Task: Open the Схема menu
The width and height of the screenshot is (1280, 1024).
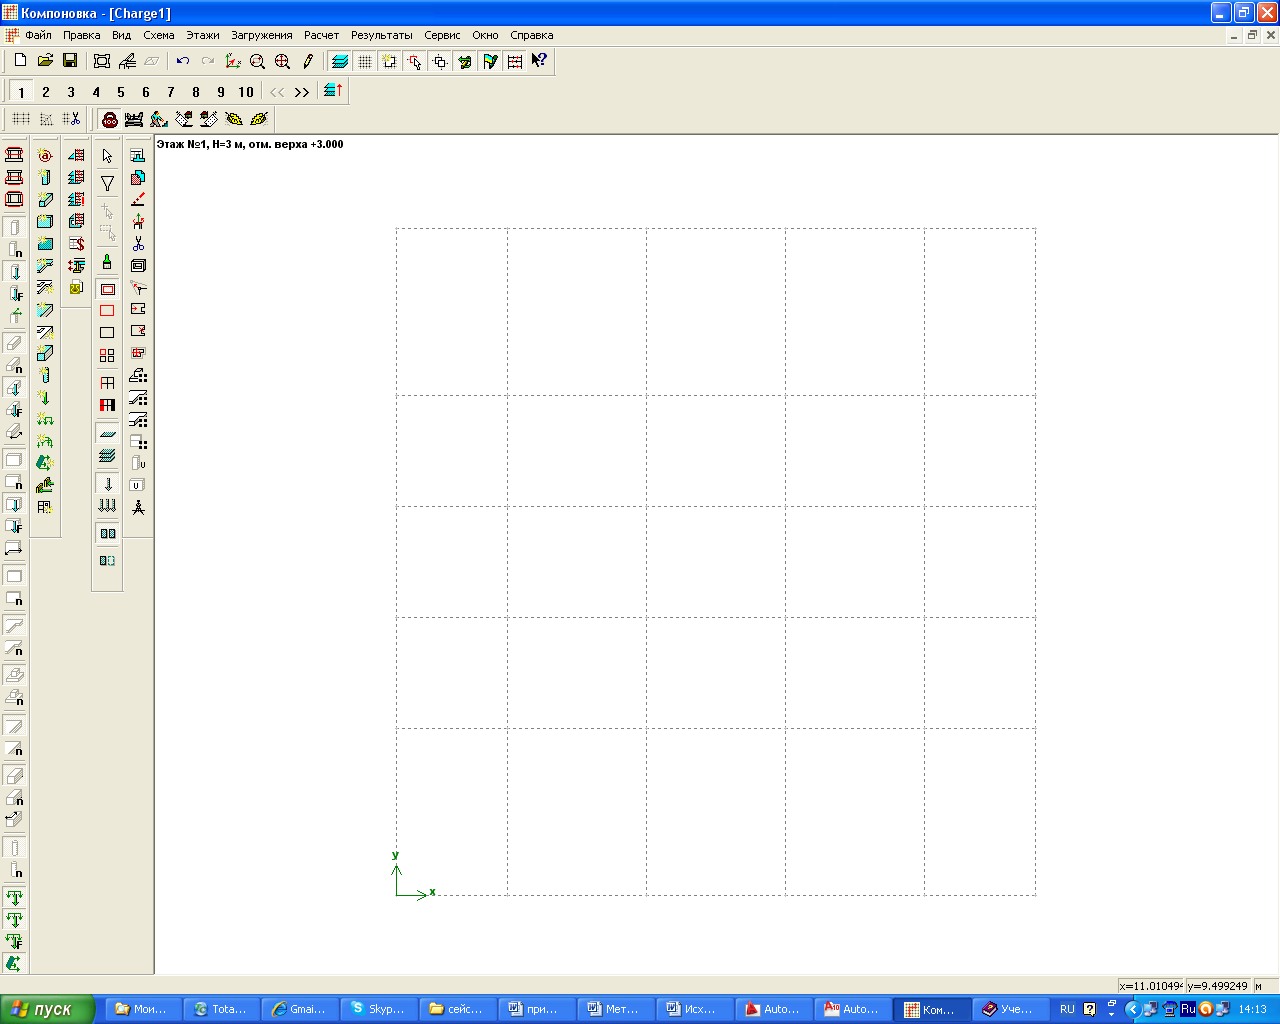Action: pos(159,35)
